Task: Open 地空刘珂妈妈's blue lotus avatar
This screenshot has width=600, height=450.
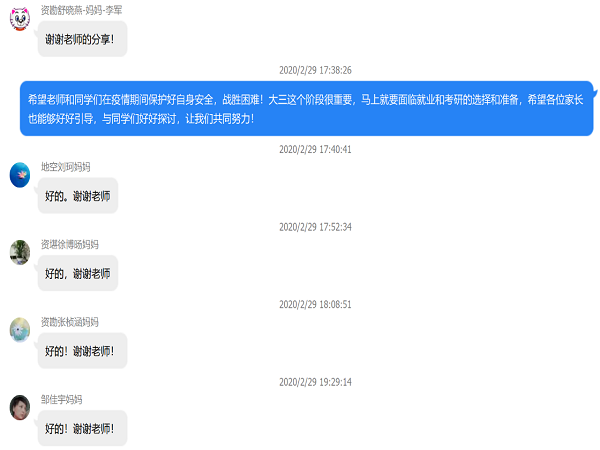Action: tap(19, 176)
